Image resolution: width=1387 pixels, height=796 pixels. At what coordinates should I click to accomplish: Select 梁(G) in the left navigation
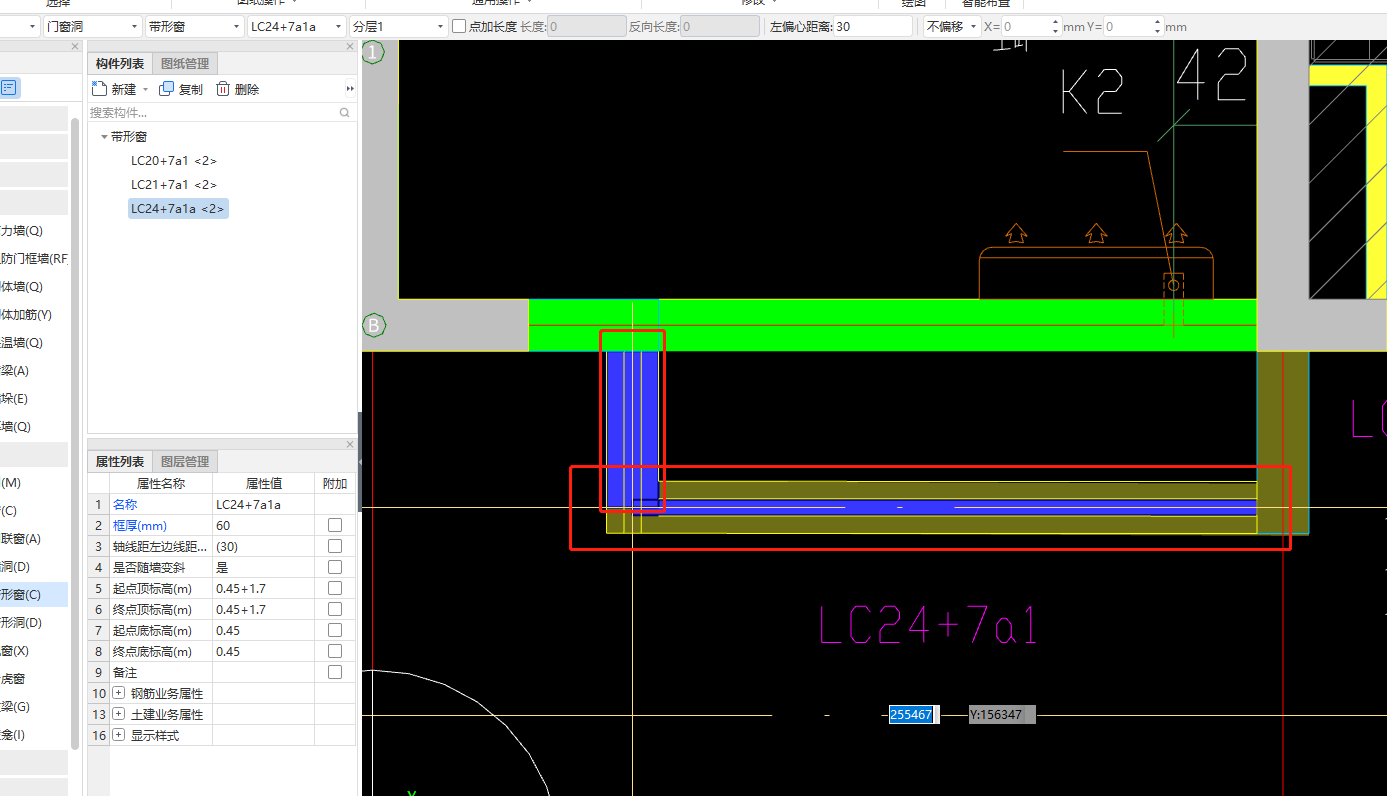pyautogui.click(x=15, y=707)
